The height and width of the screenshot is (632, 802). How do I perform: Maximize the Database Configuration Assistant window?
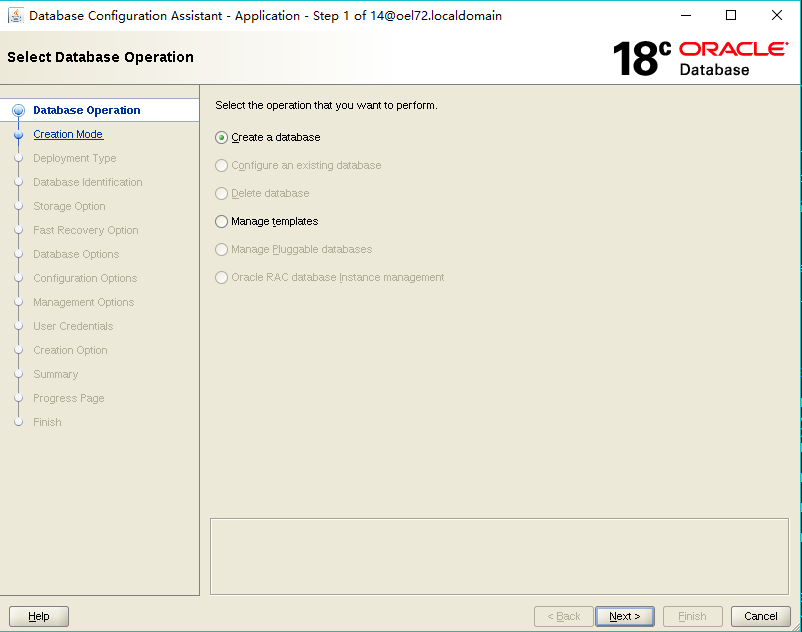coord(731,16)
